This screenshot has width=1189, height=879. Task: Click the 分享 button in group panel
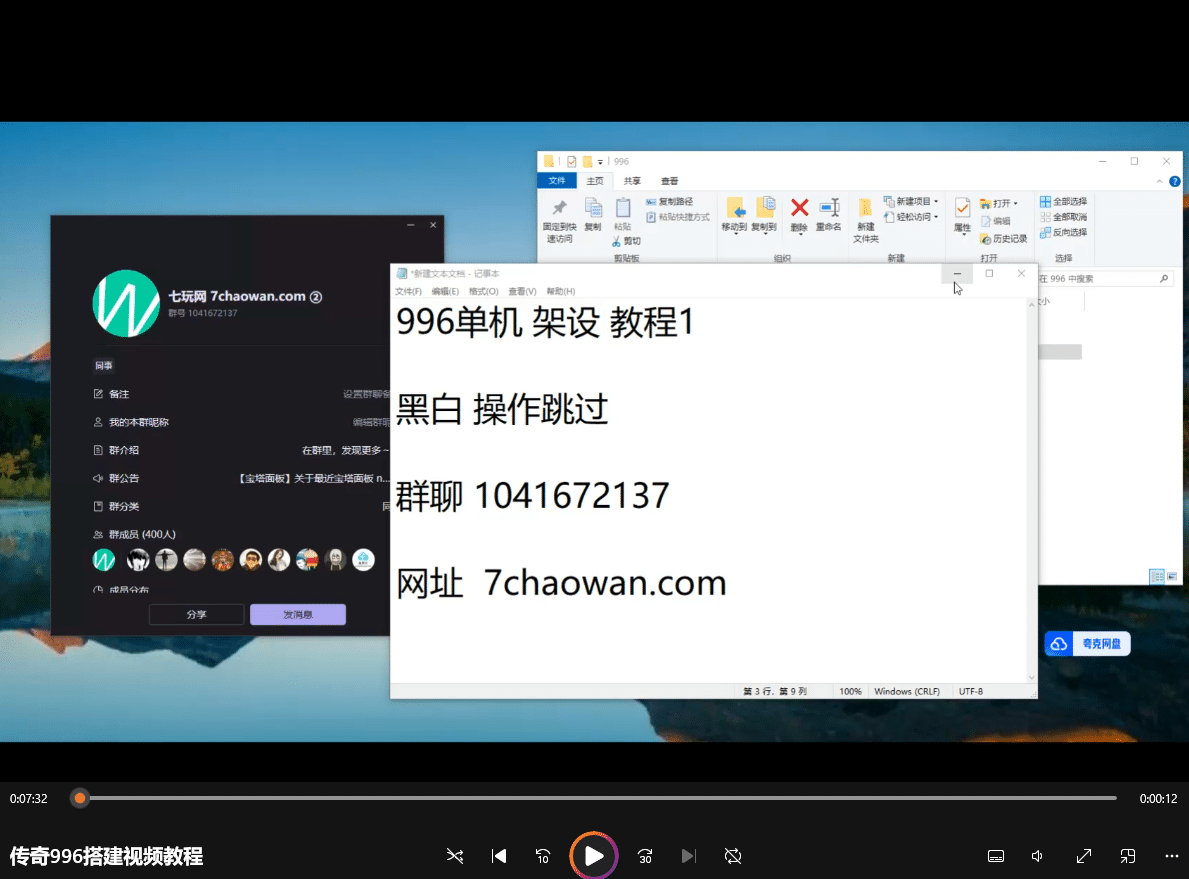click(x=196, y=614)
